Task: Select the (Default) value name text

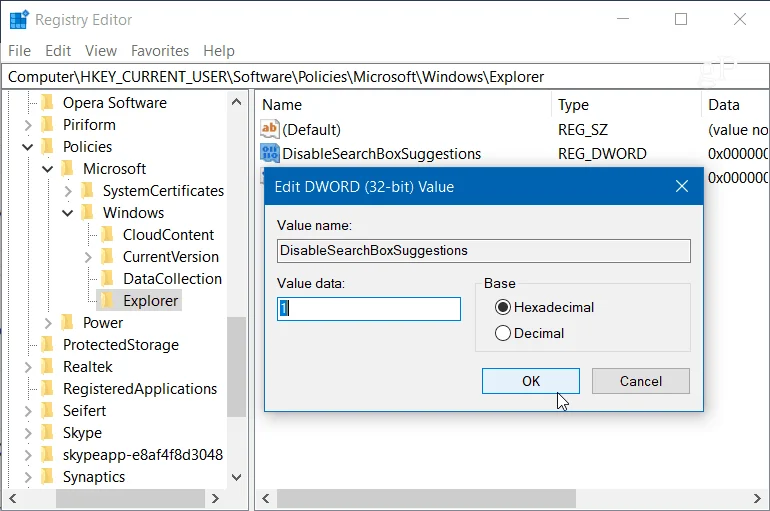Action: click(311, 130)
